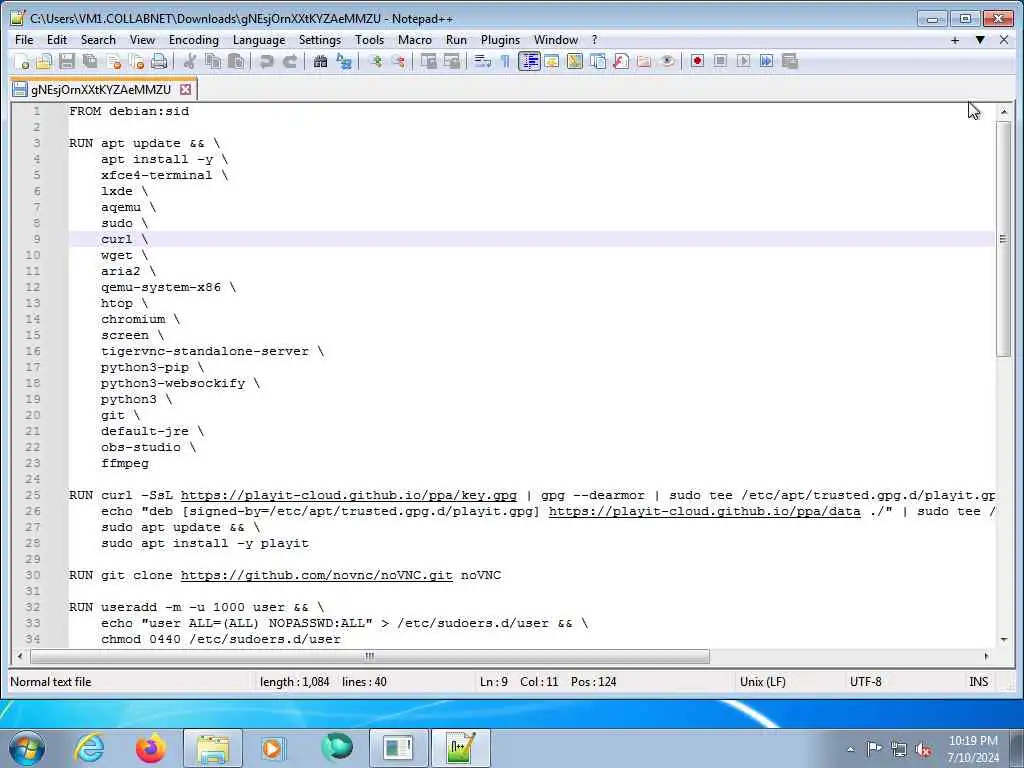Toggle Show All Characters pilcrow icon
The image size is (1024, 768).
505,61
